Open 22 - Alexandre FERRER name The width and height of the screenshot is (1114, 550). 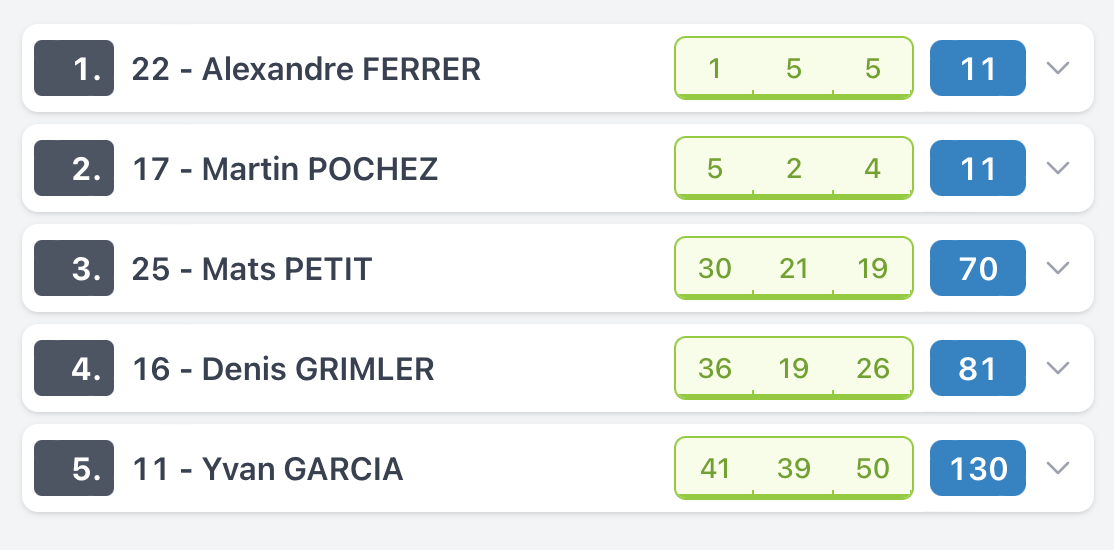pos(306,69)
